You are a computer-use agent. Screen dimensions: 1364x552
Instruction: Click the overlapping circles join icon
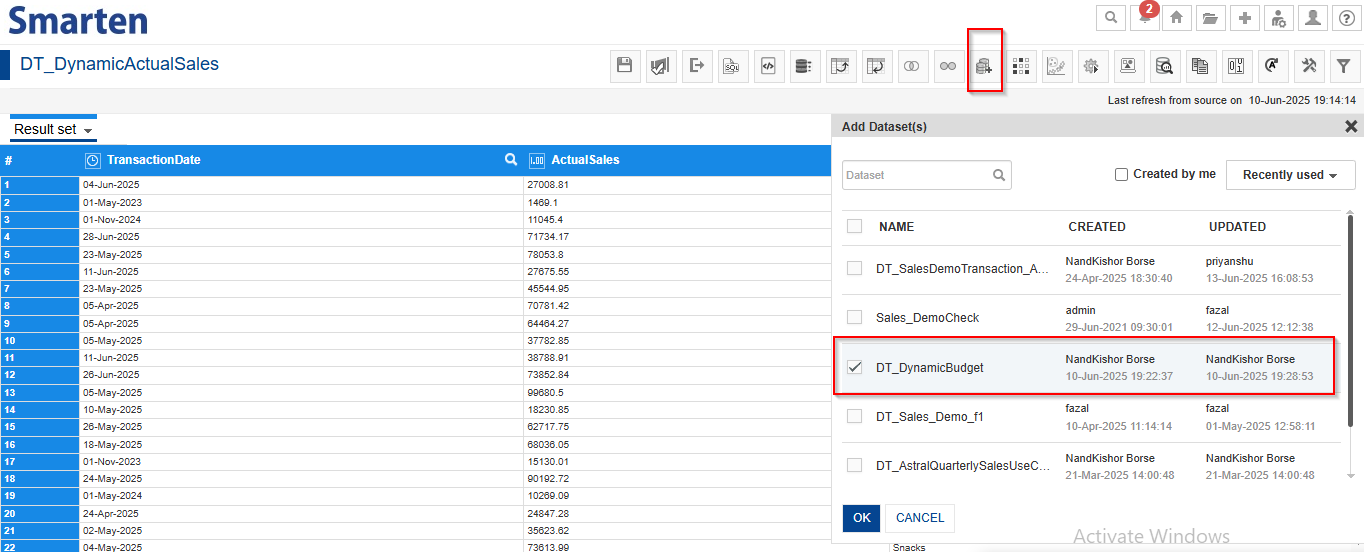(911, 66)
